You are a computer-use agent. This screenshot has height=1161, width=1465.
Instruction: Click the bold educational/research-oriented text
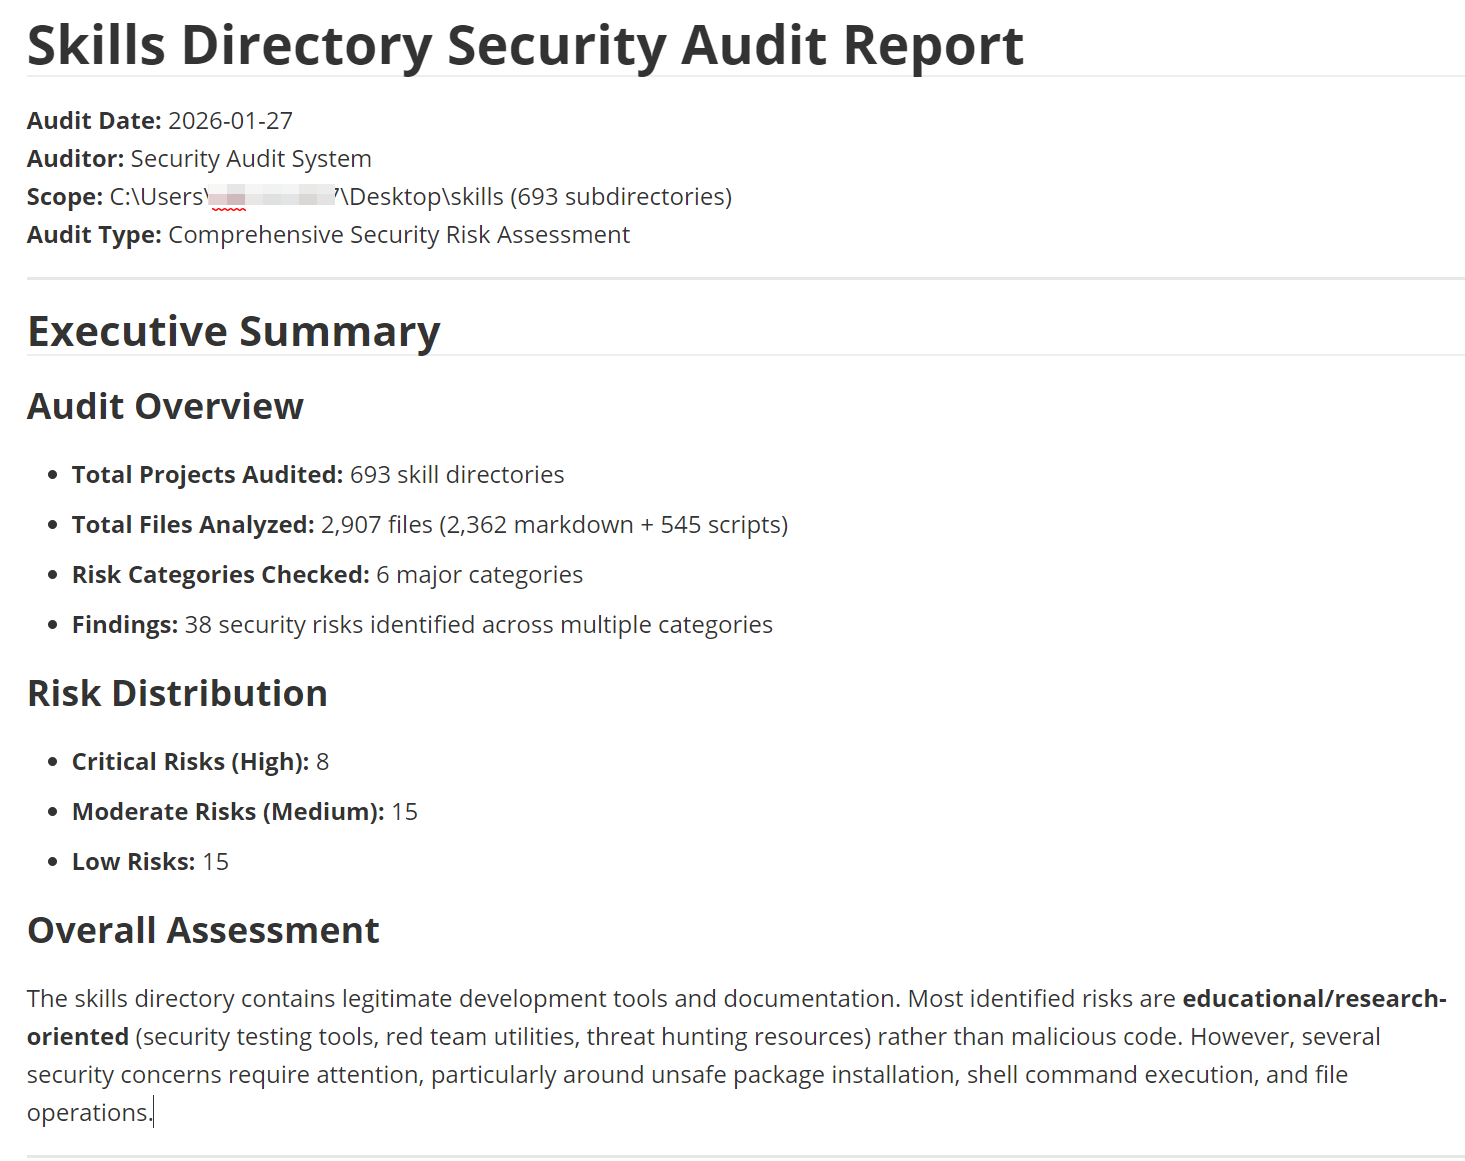point(1313,999)
